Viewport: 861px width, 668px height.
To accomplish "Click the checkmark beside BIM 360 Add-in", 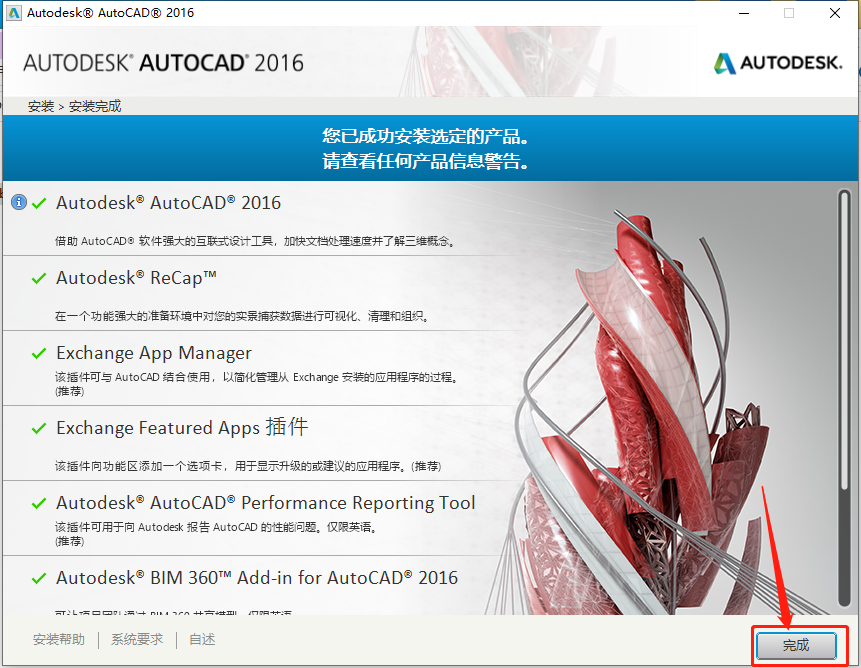I will [39, 579].
